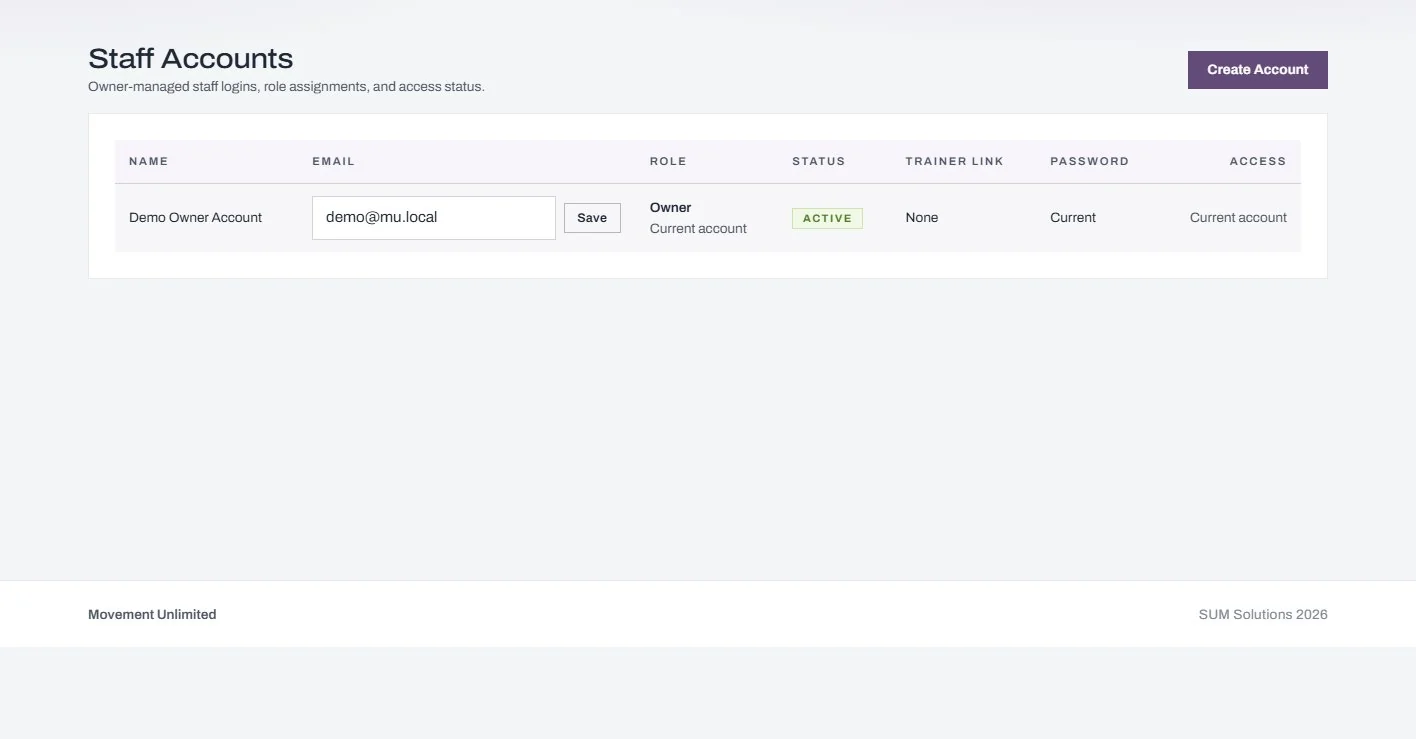Screen dimensions: 1416x739
Task: Click the ACCESS column header
Action: pos(1258,161)
